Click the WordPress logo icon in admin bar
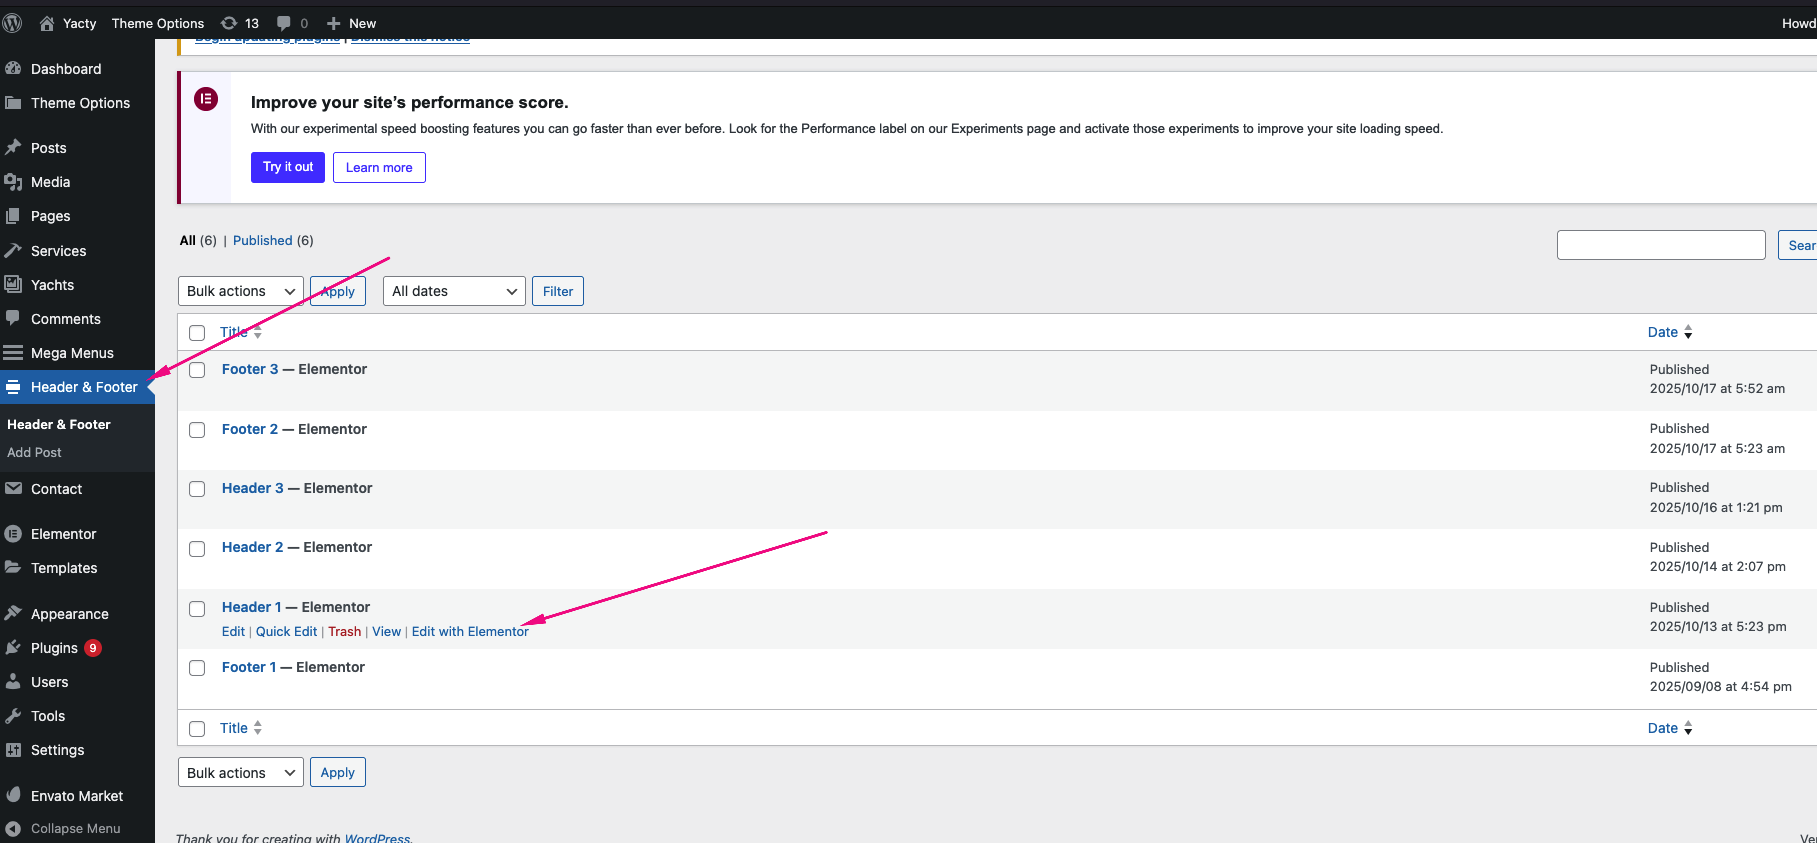Viewport: 1817px width, 843px height. pos(13,23)
